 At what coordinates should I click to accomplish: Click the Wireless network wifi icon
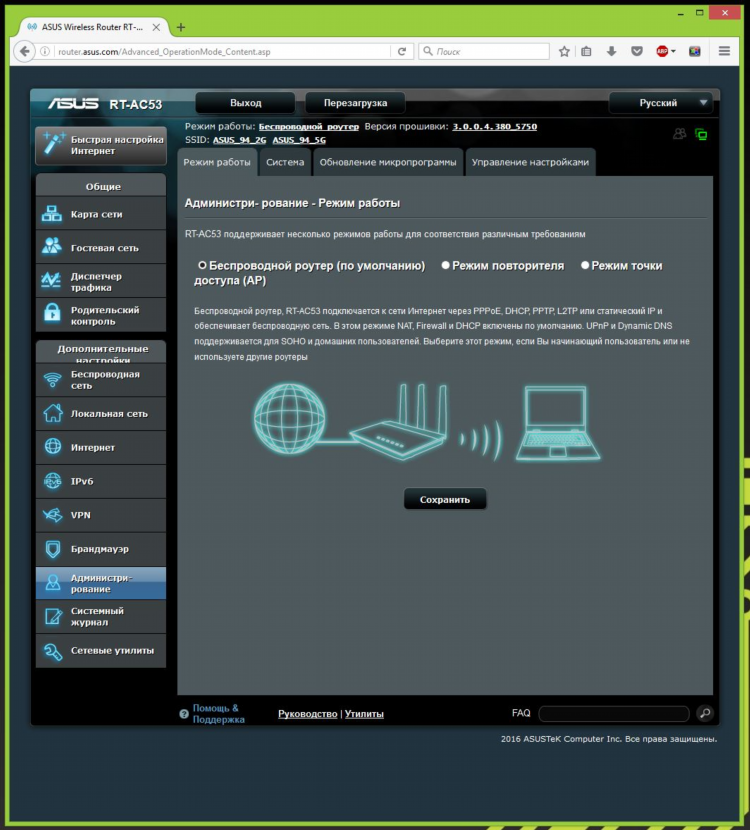pos(52,380)
